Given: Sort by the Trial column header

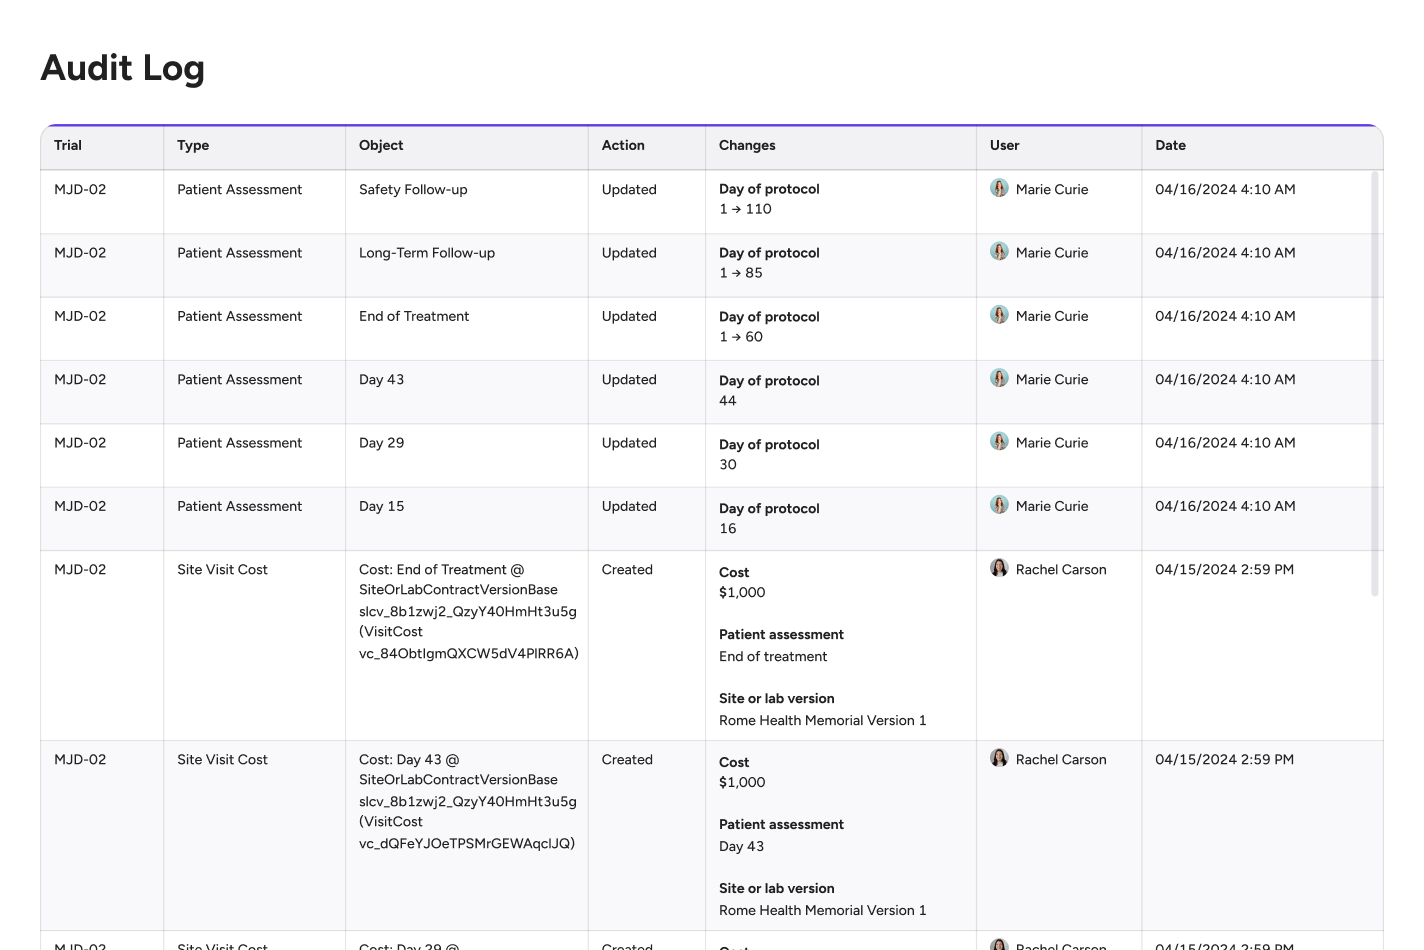Looking at the screenshot, I should click(68, 146).
